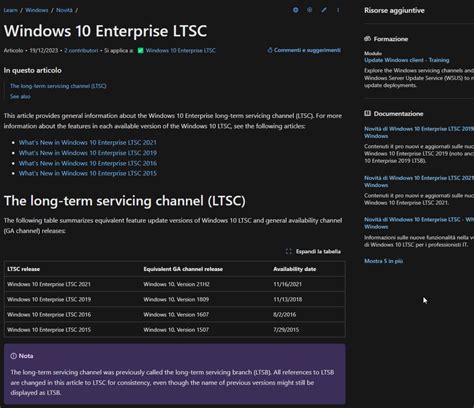
Task: Open What's New in Windows 10 Enterprise LTSC 2016
Action: (x=88, y=163)
